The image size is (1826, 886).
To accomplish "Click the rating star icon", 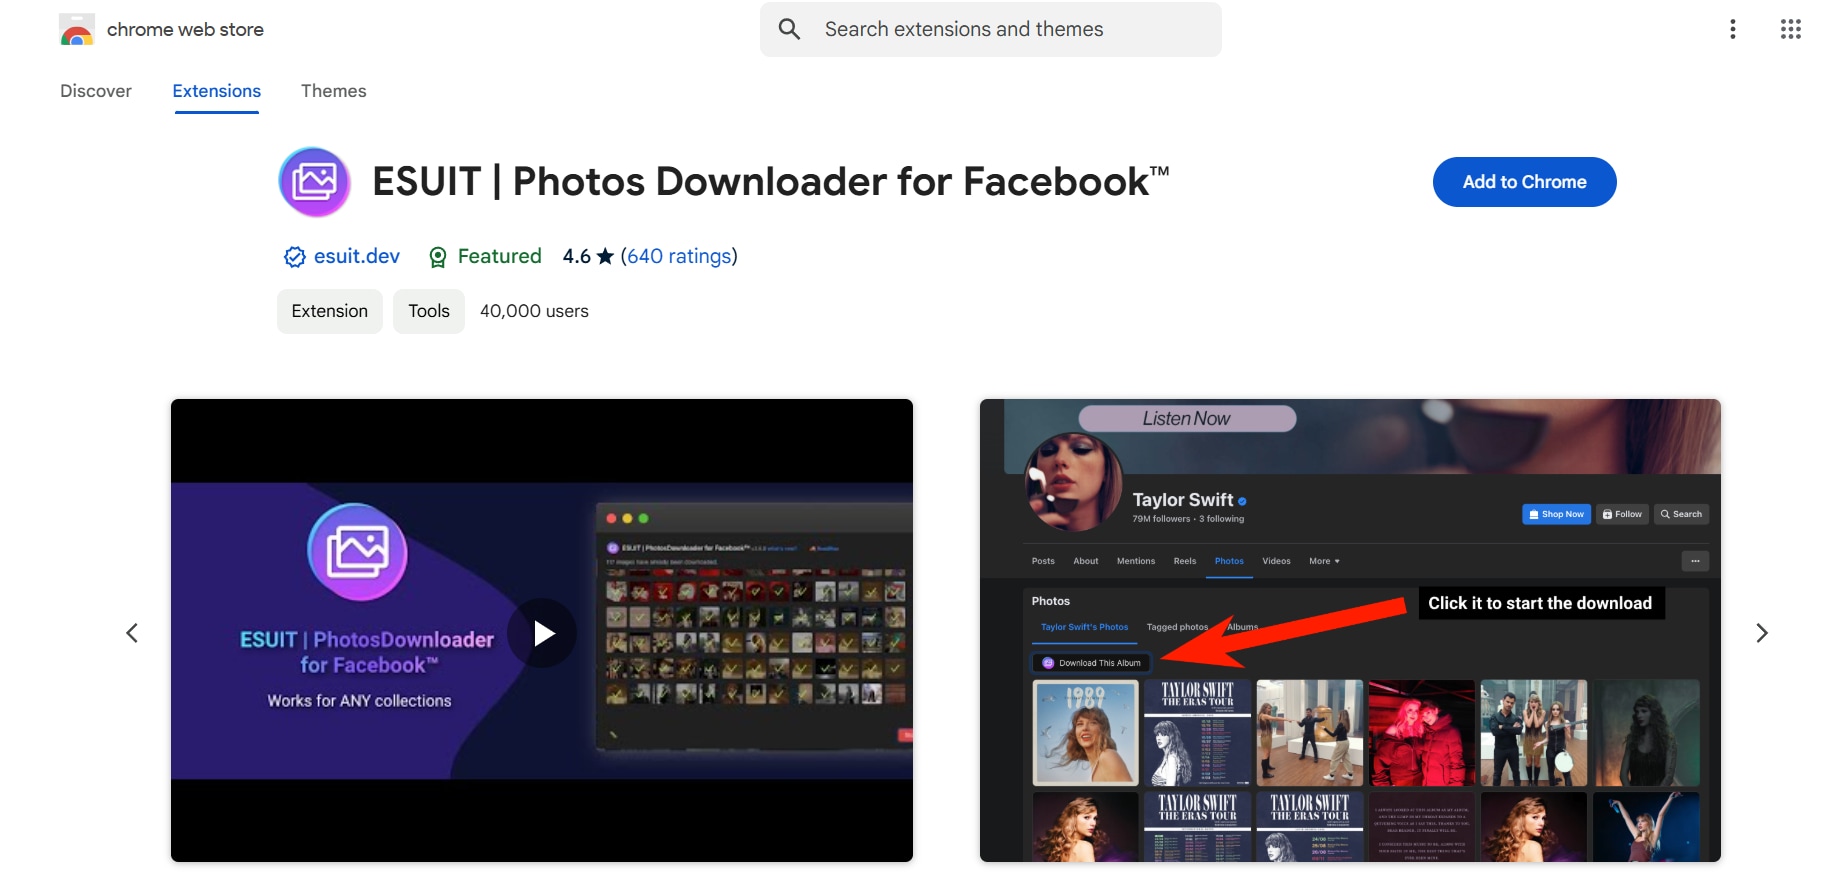I will (605, 256).
